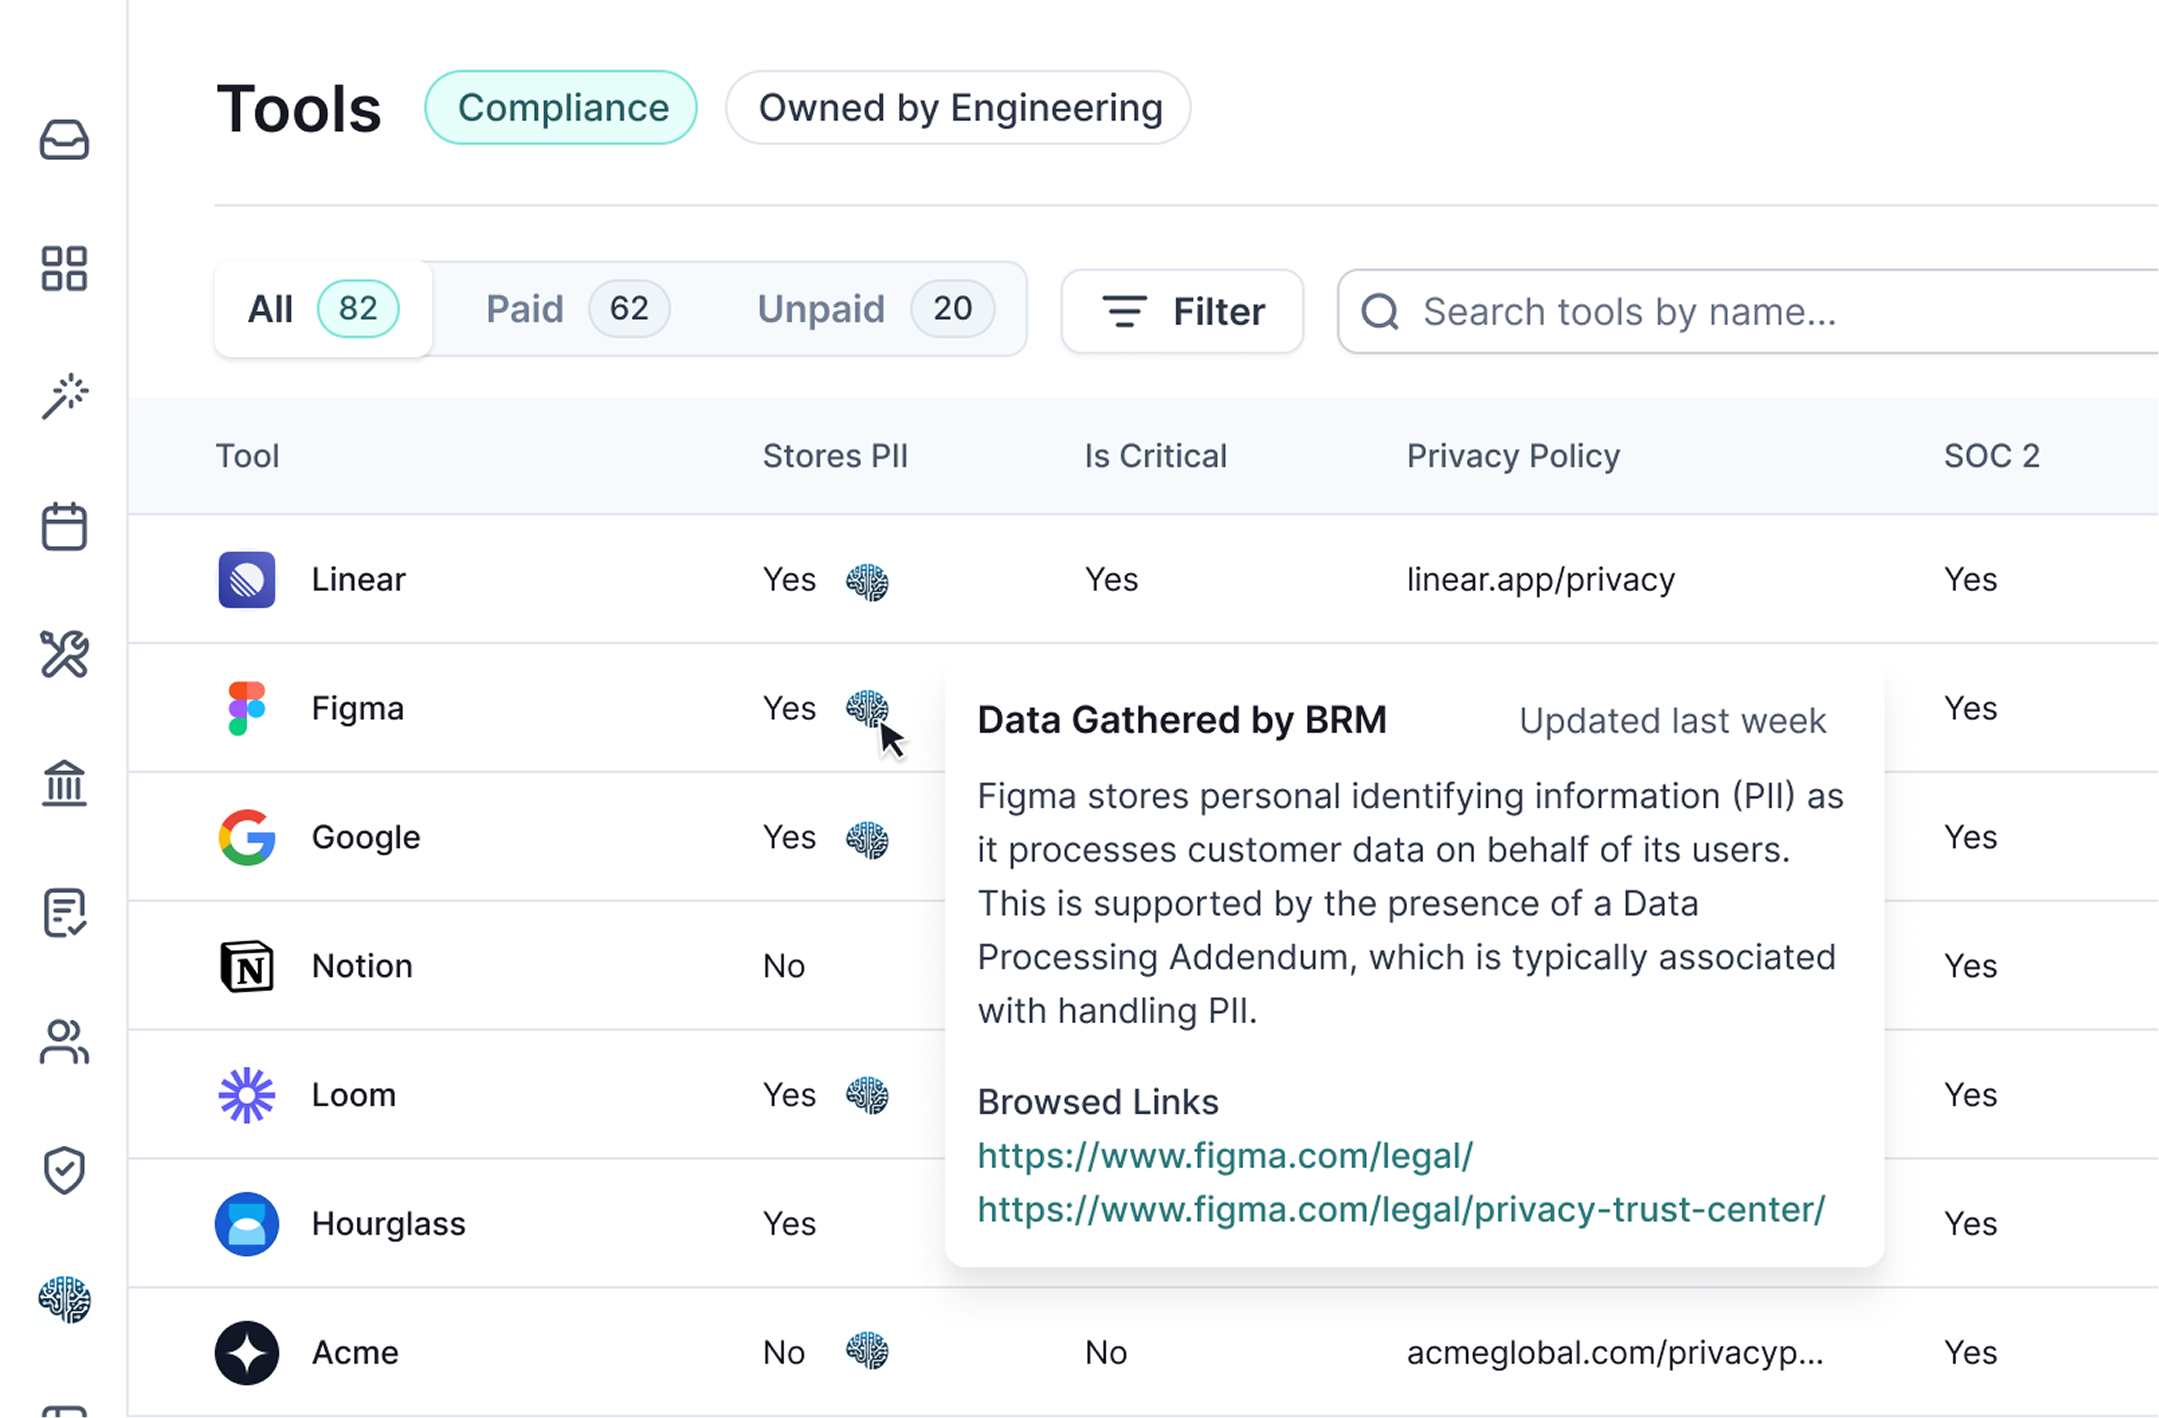Screen dimensions: 2159x1418
Task: Click the Privacy Policy column header
Action: click(1513, 456)
